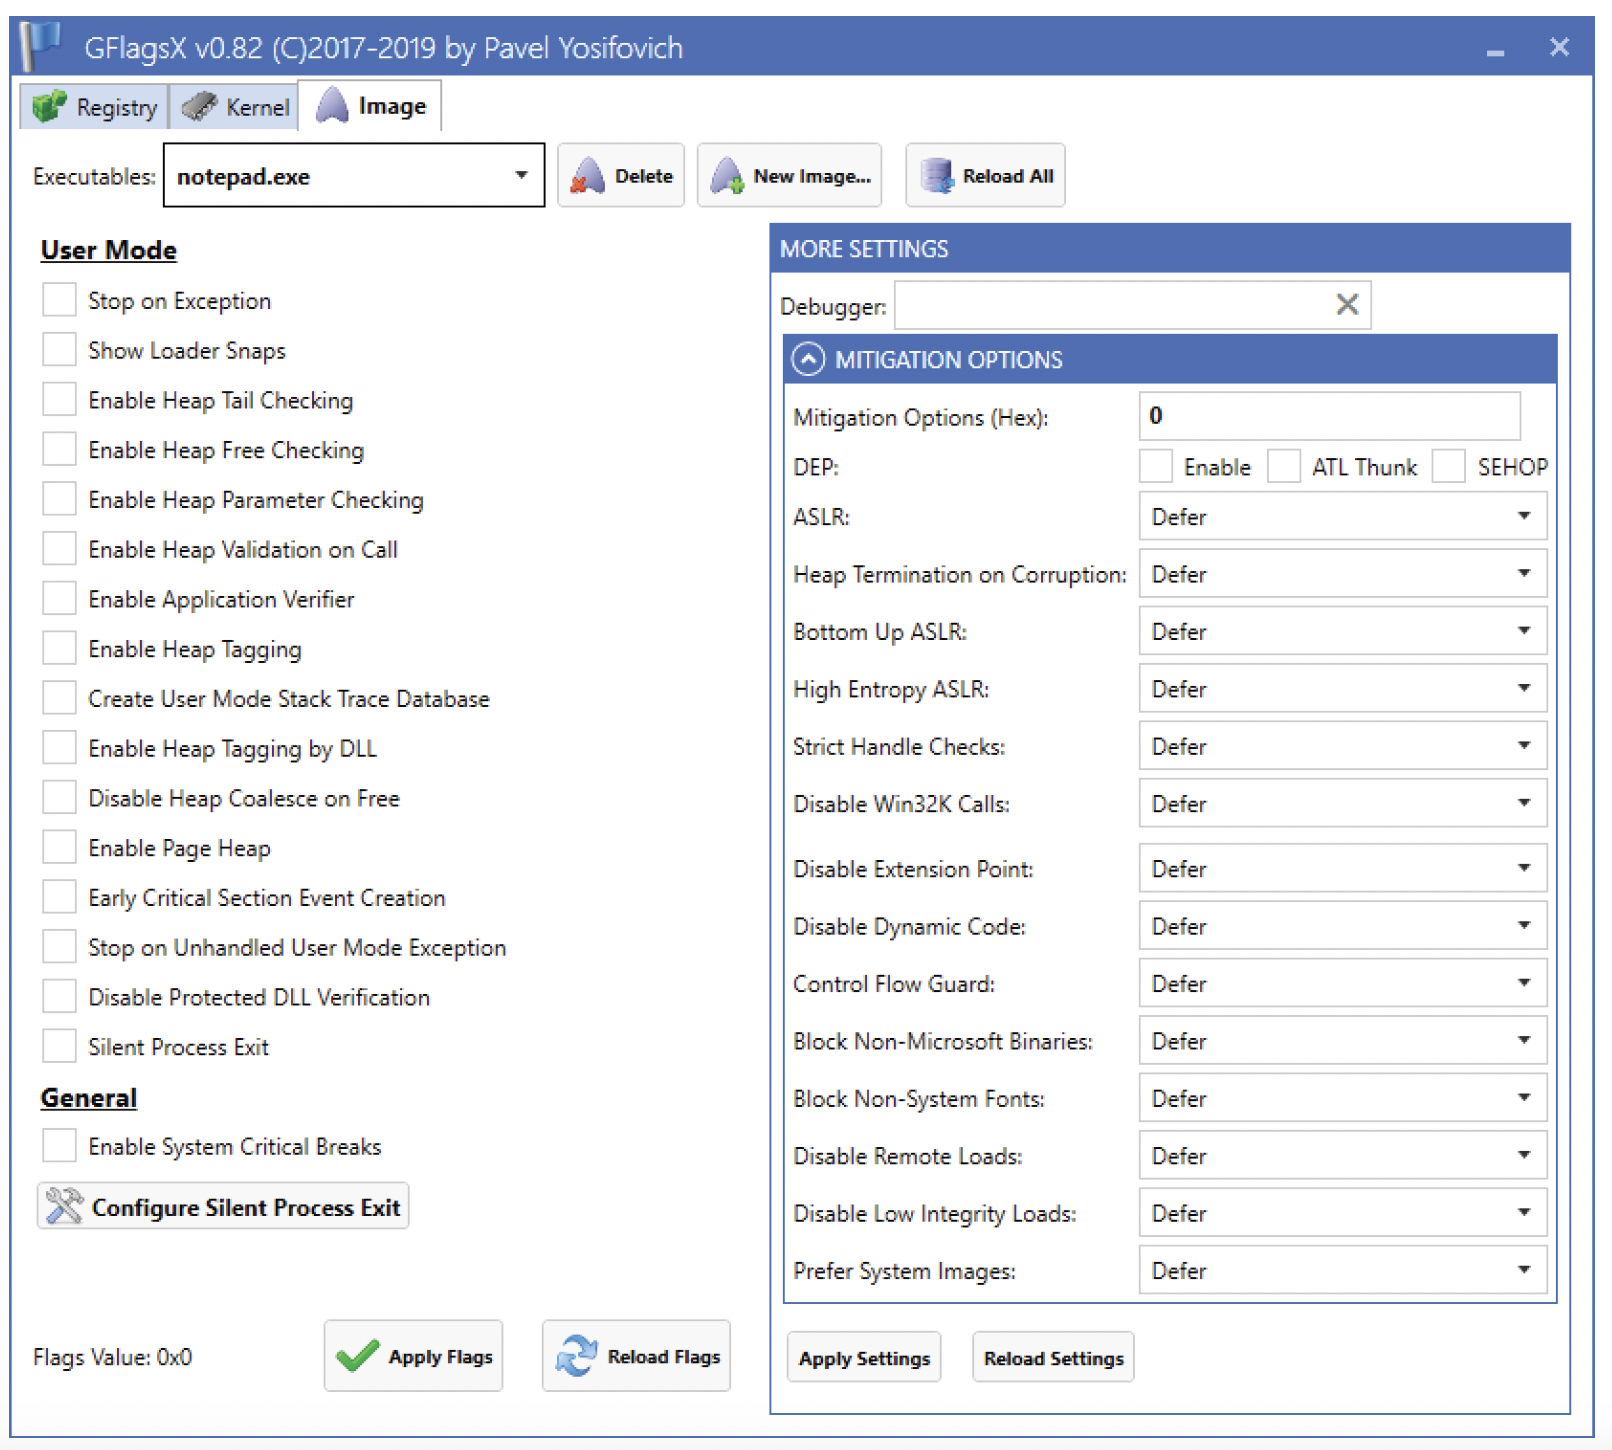Viewport: 1612px width, 1450px height.
Task: Click the tools icon on Configure Silent Process Exit
Action: pos(64,1206)
